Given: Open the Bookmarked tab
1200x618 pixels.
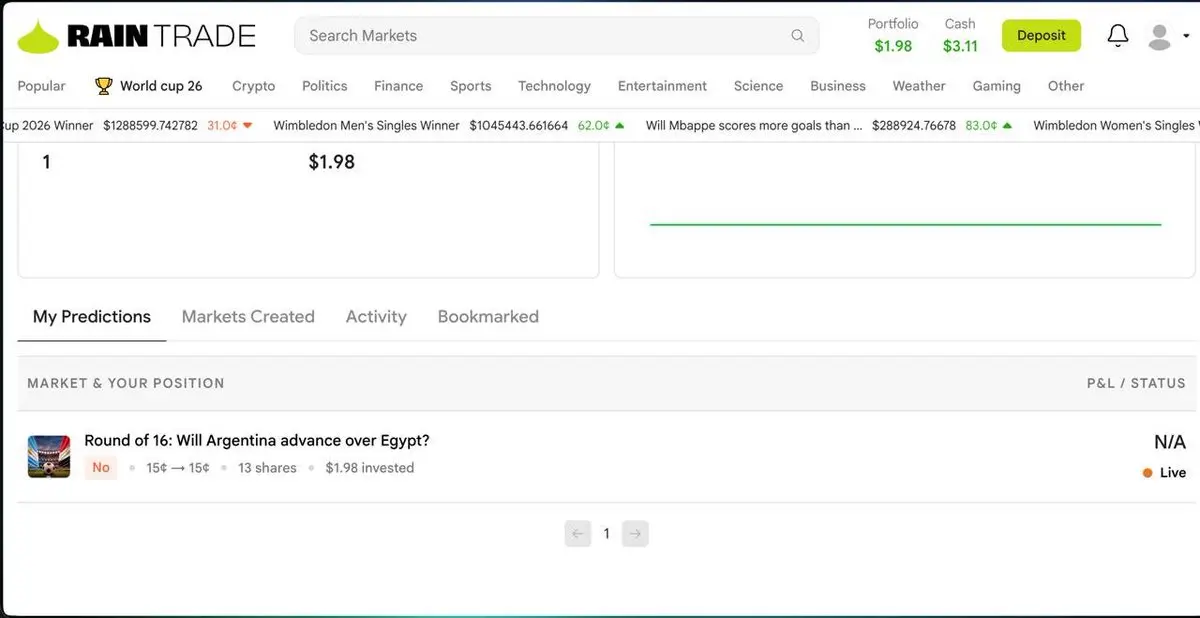Looking at the screenshot, I should [x=488, y=317].
